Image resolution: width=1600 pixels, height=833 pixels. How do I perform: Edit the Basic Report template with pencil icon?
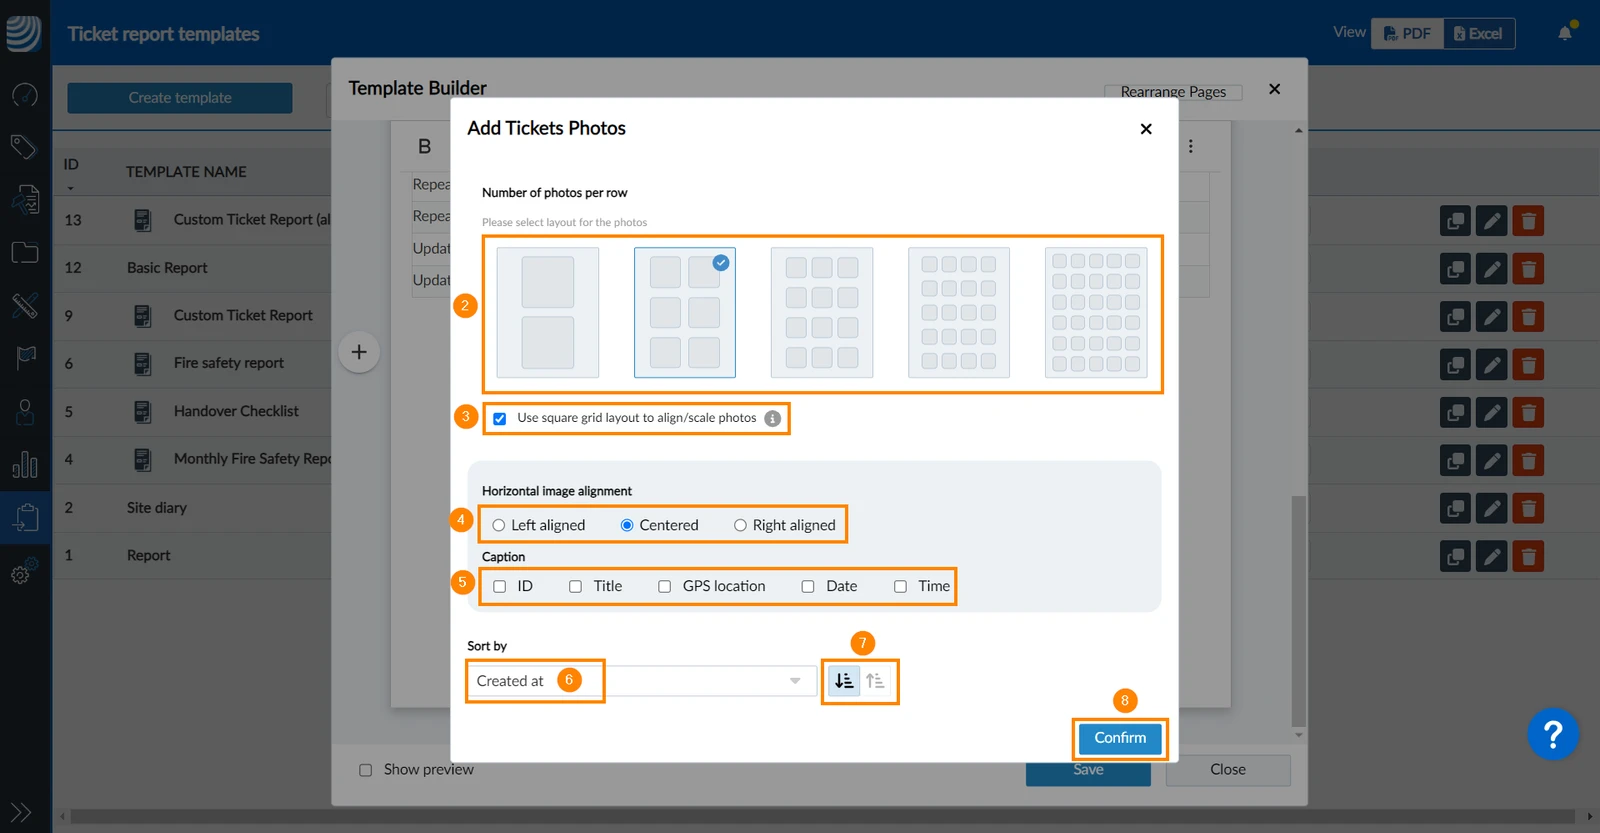[1491, 269]
